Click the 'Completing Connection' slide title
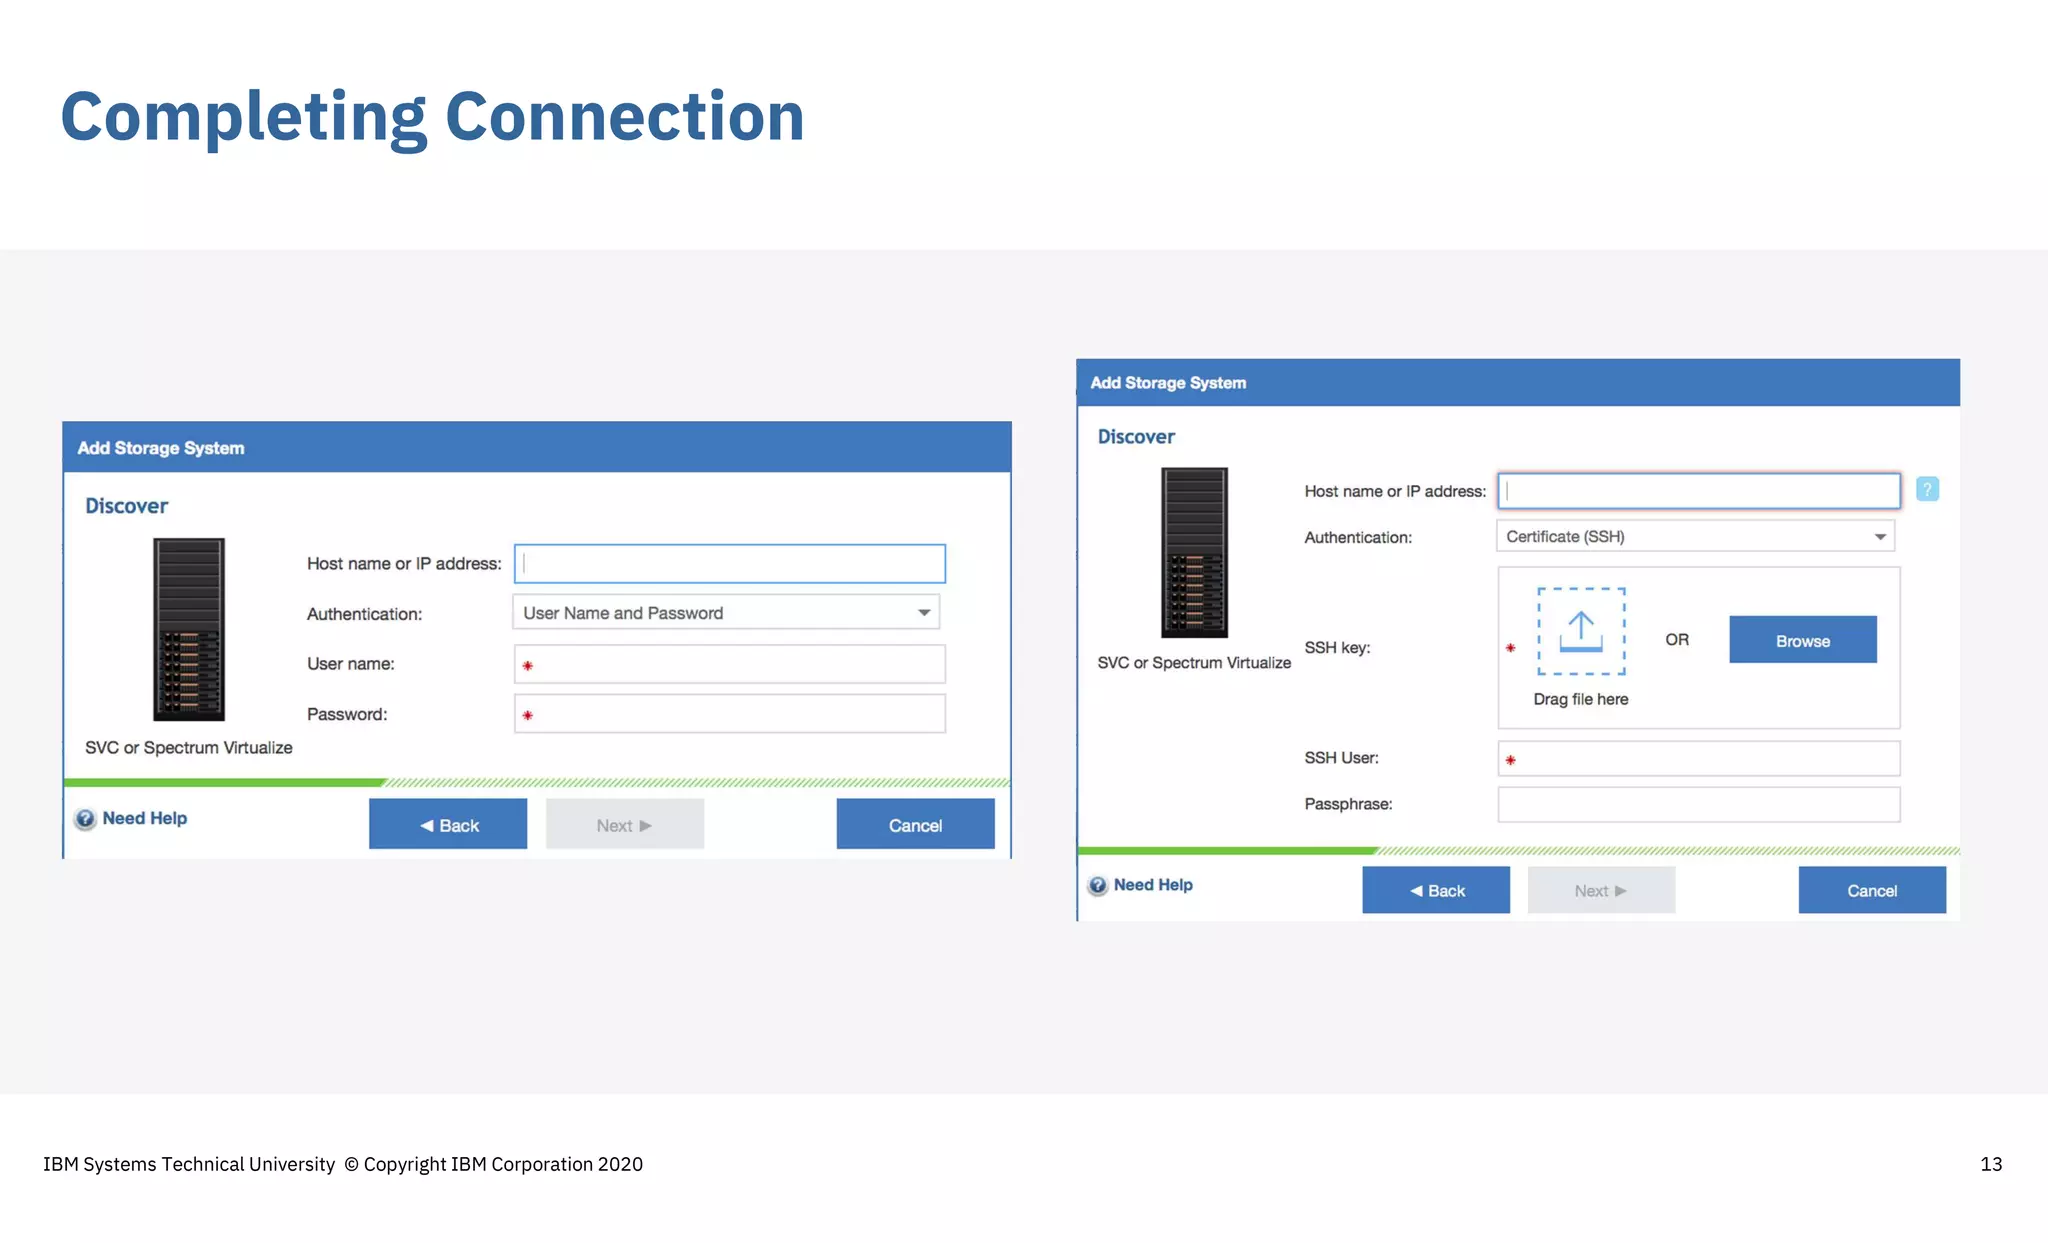The image size is (2048, 1243). point(432,117)
